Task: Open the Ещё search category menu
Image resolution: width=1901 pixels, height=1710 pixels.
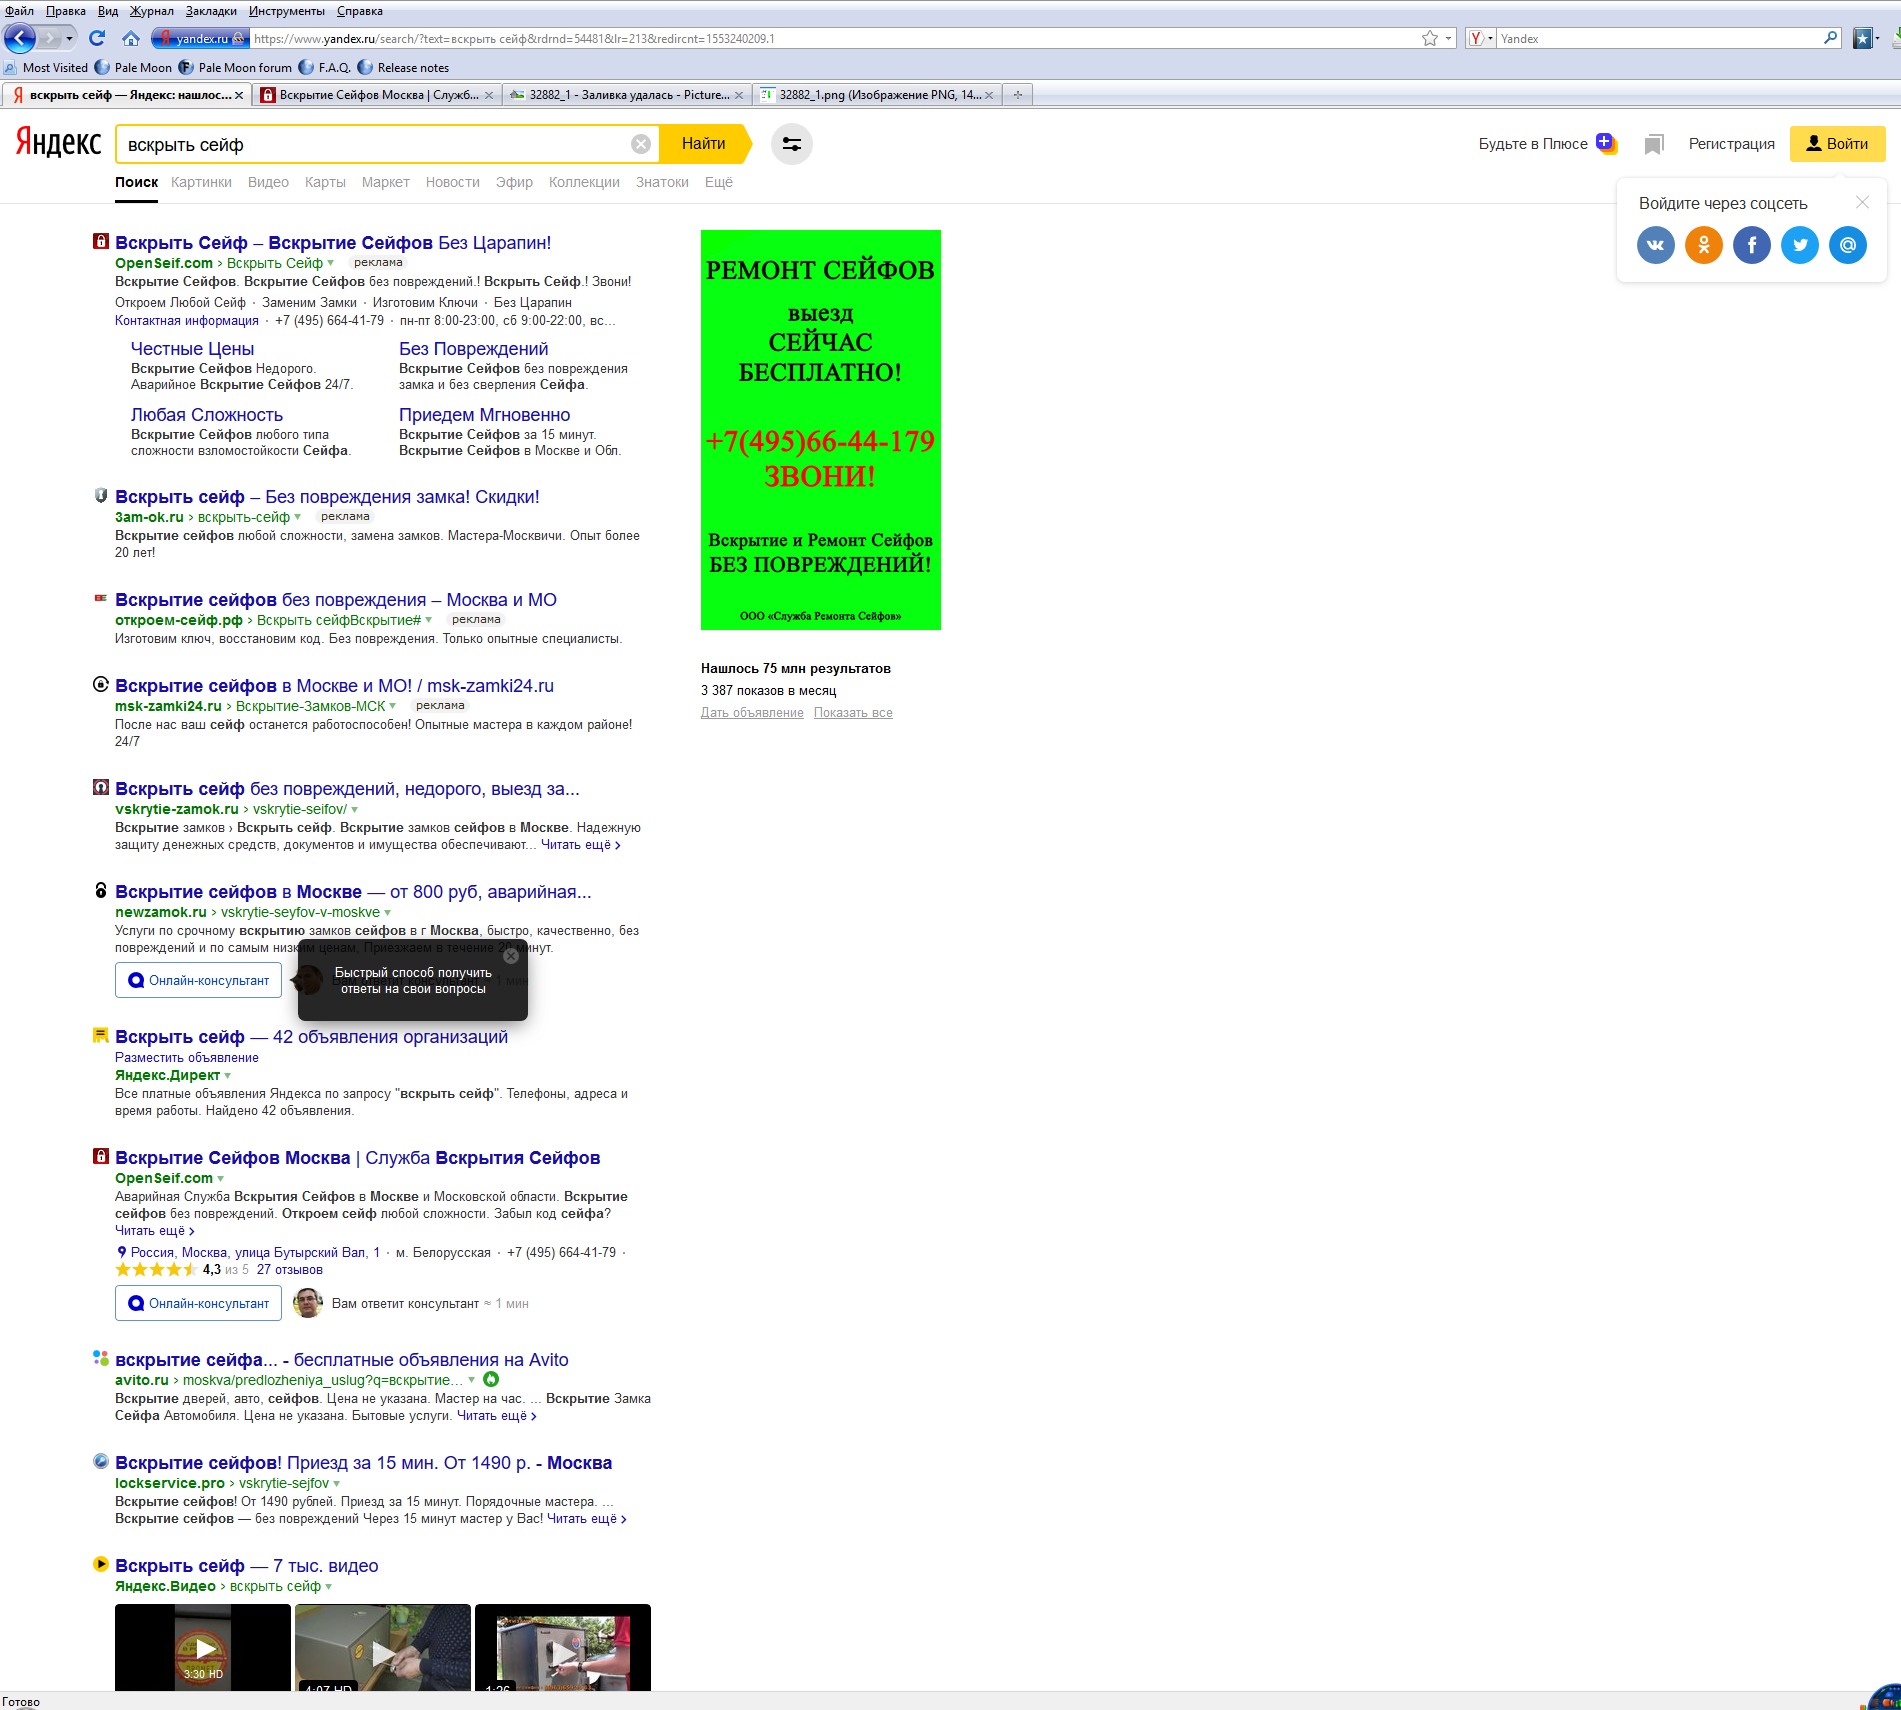Action: (718, 182)
